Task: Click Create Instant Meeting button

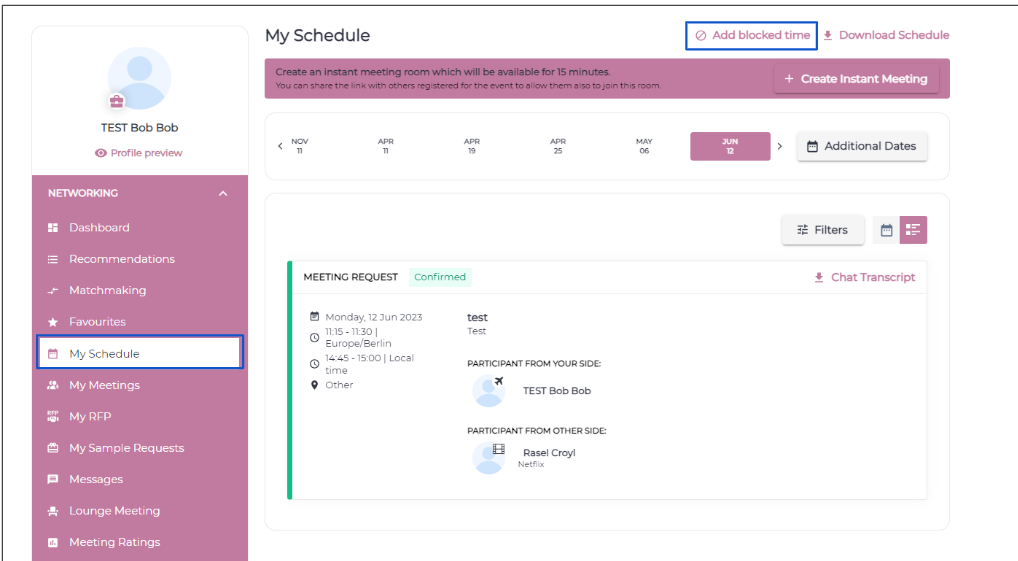Action: [x=856, y=79]
